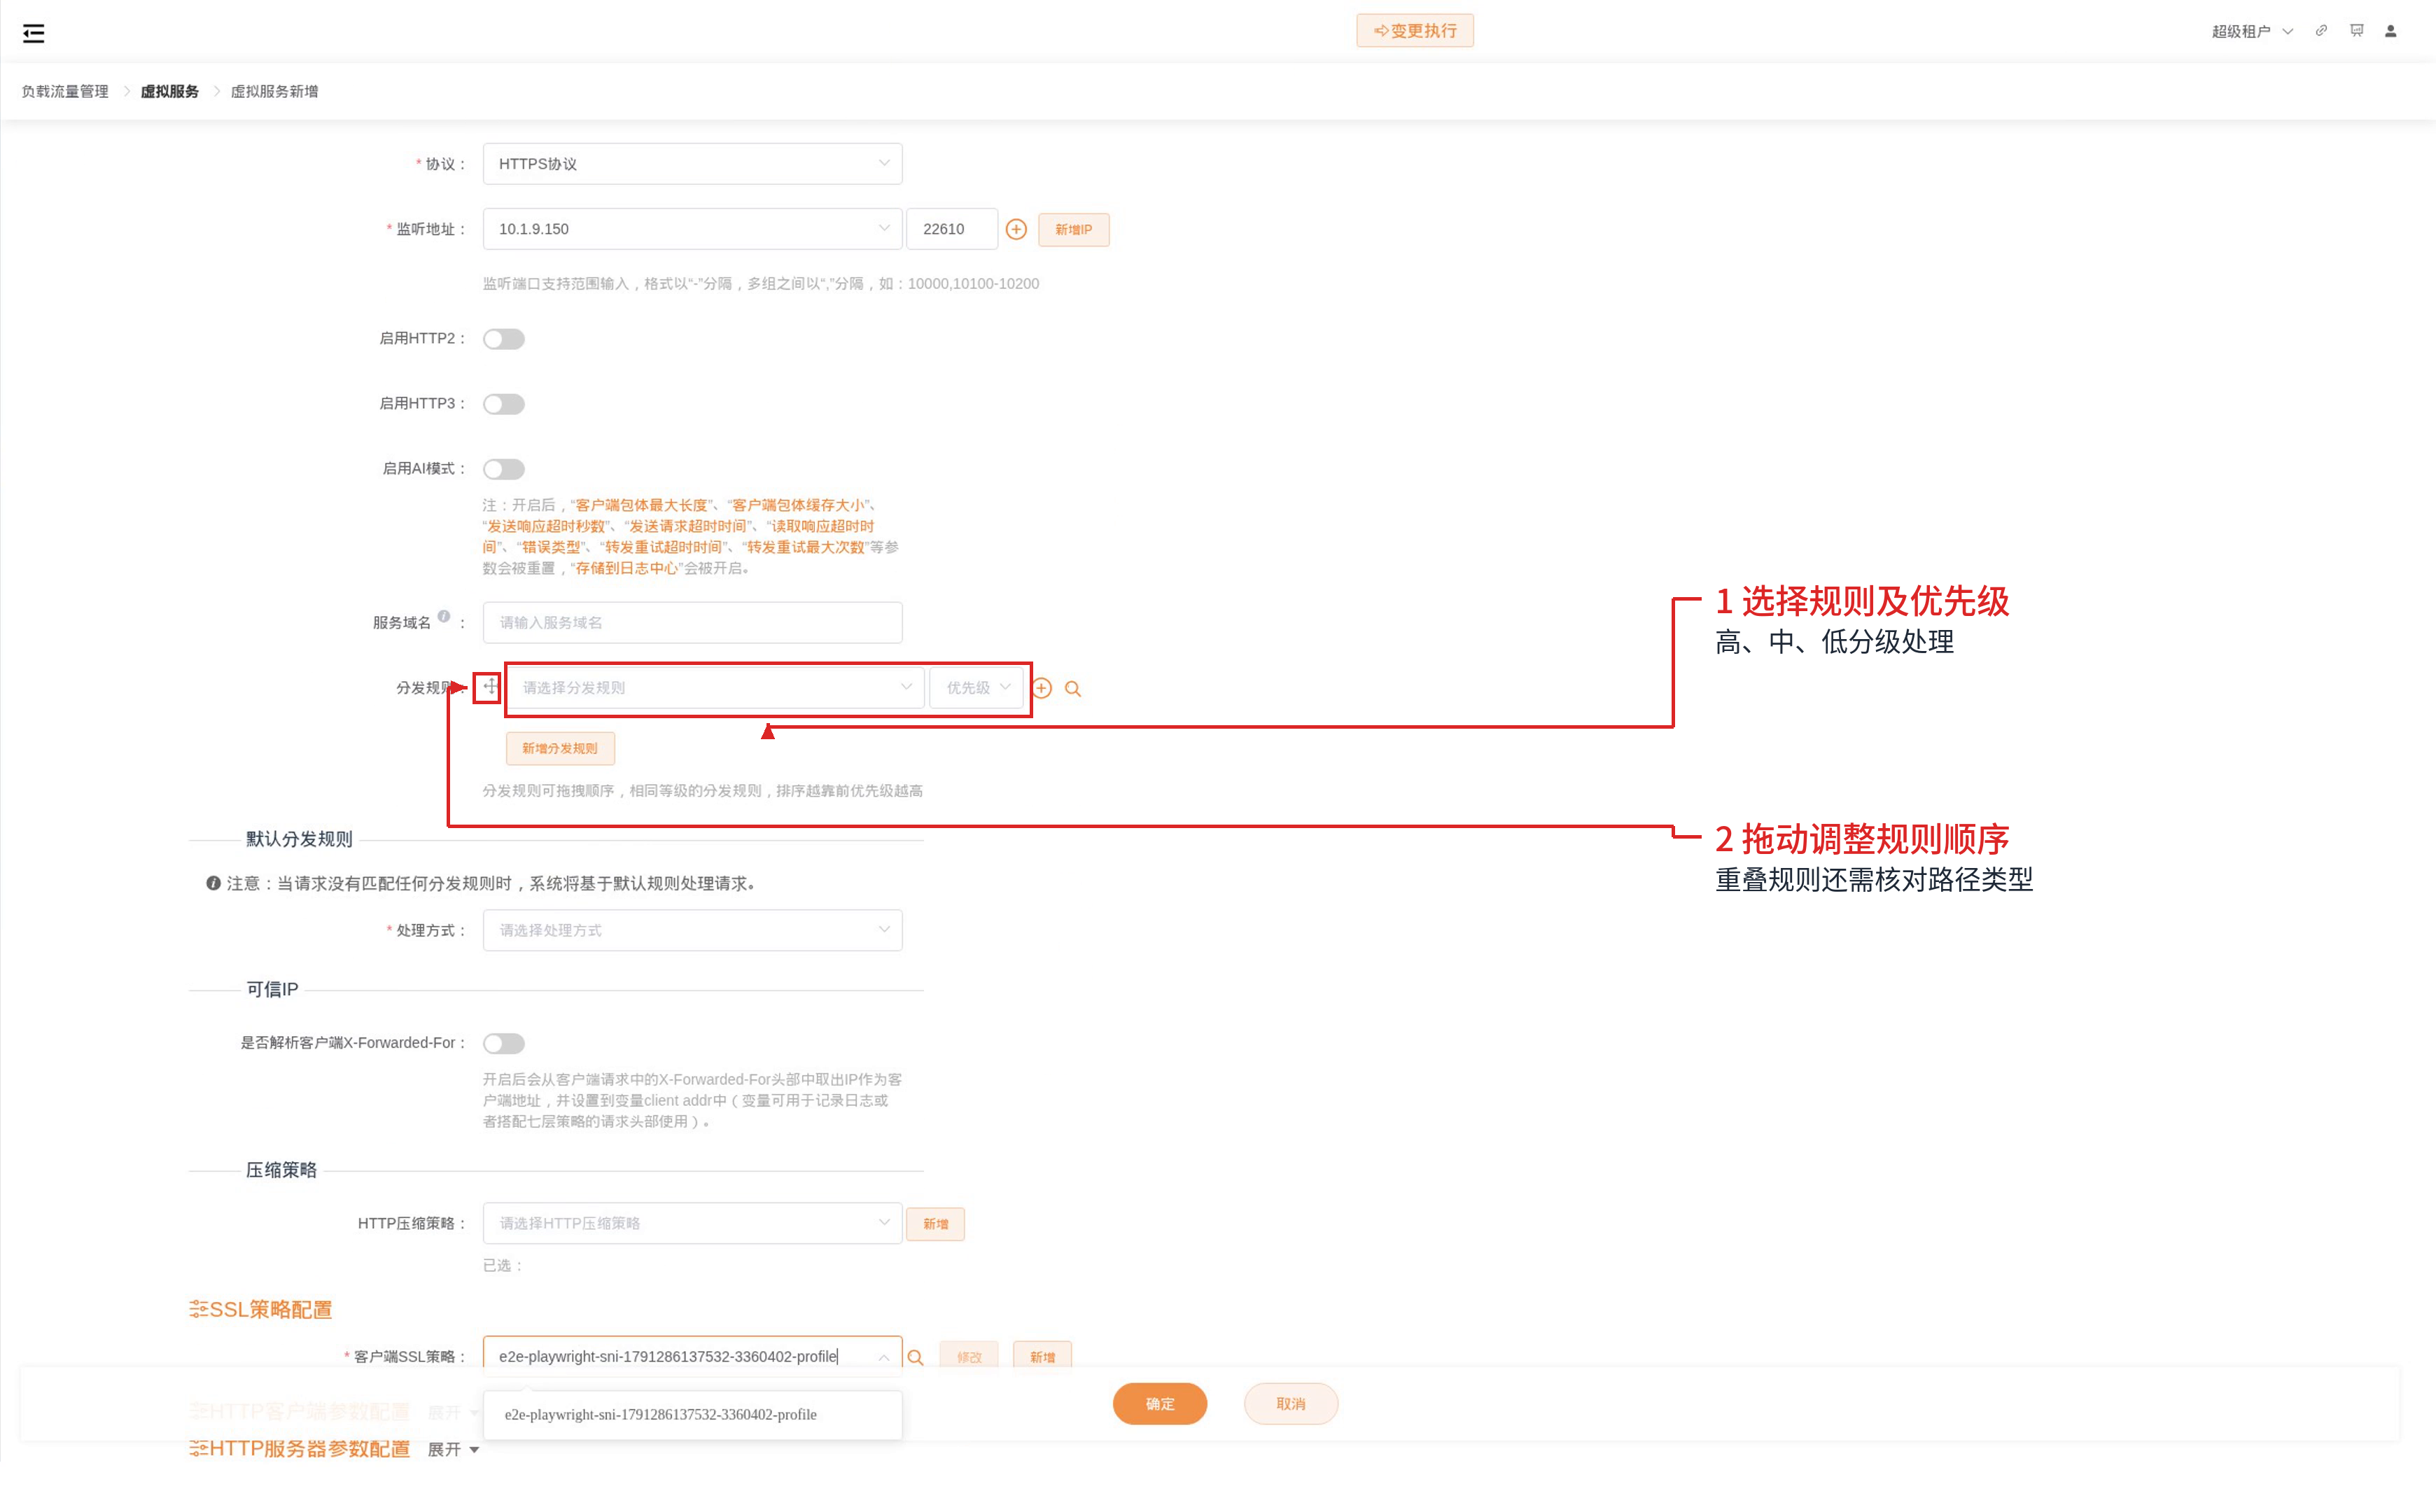Click the drag handle of dispatch rule row

click(489, 687)
